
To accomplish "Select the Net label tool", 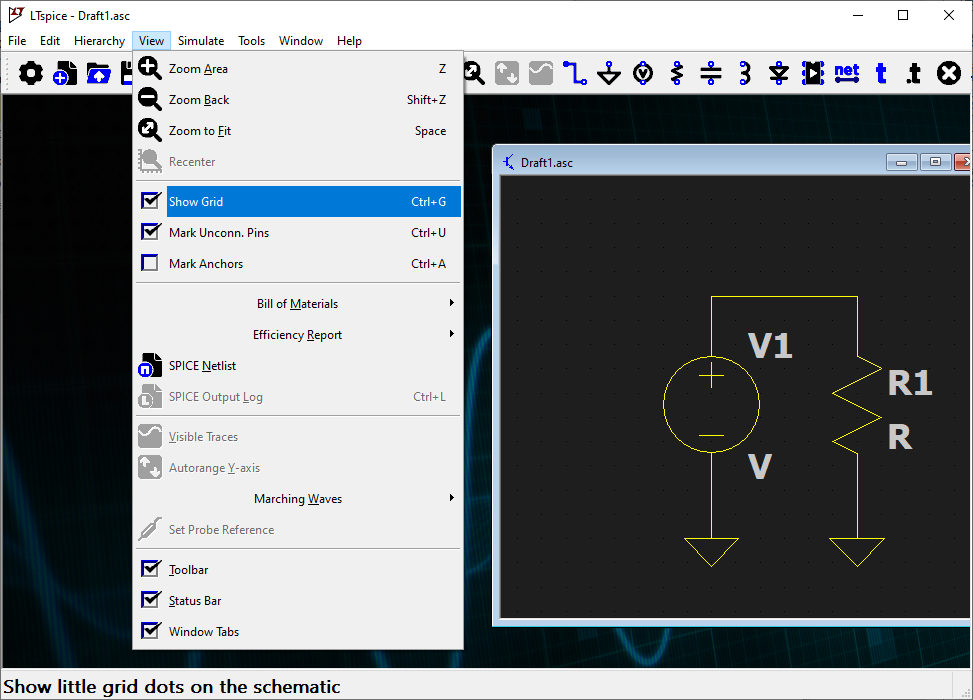I will click(x=847, y=74).
